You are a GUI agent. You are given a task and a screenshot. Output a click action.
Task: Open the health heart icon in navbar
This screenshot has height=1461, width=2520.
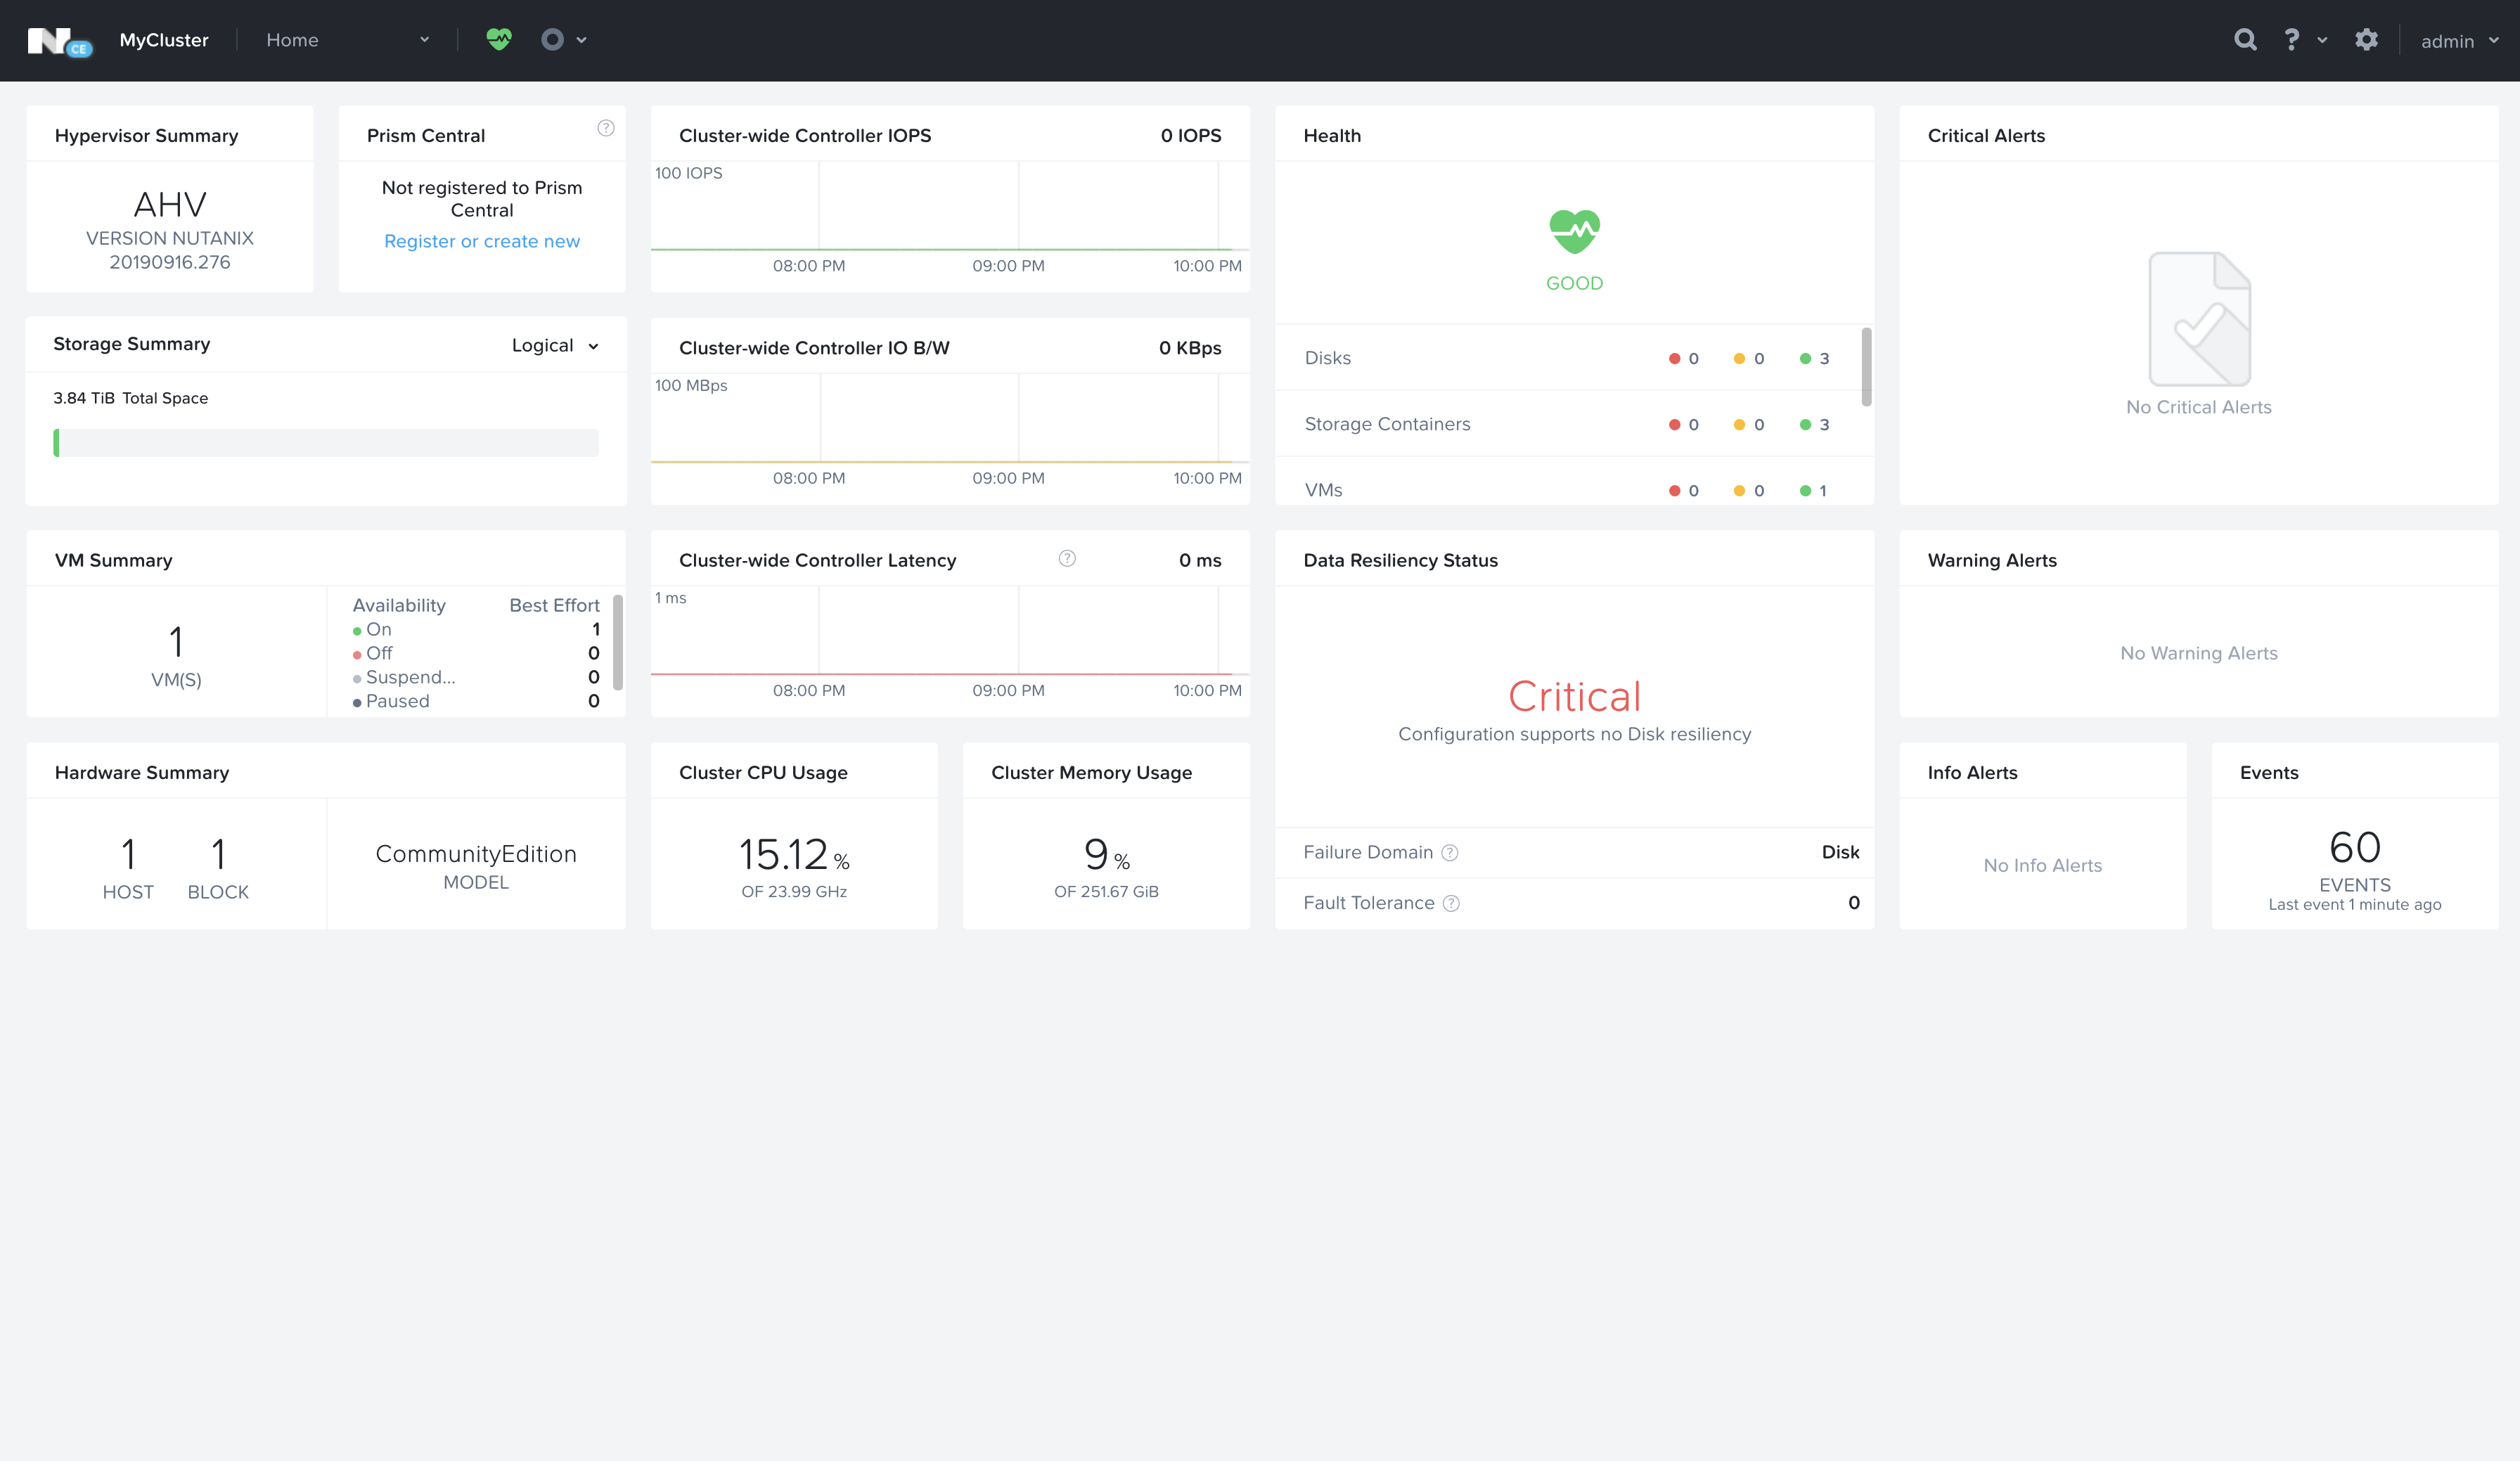point(498,39)
